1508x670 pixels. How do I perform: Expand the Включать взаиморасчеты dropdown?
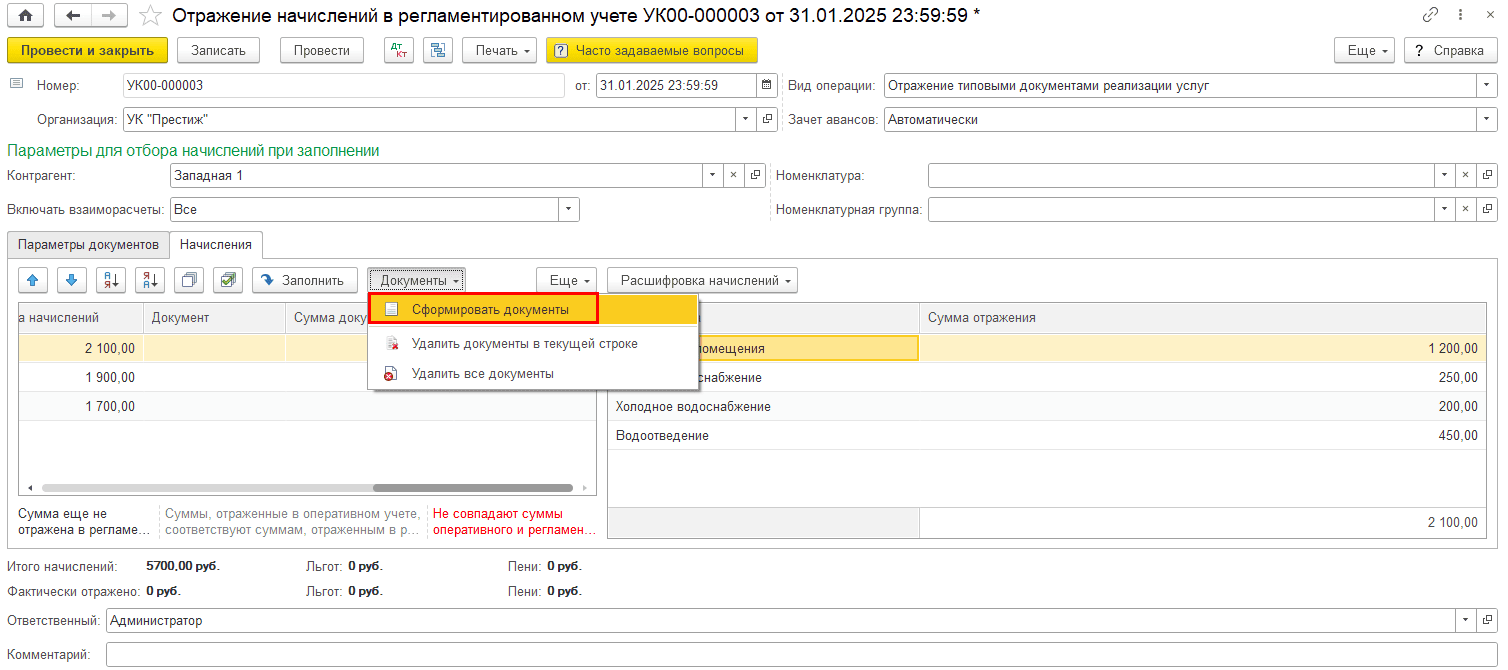(569, 210)
